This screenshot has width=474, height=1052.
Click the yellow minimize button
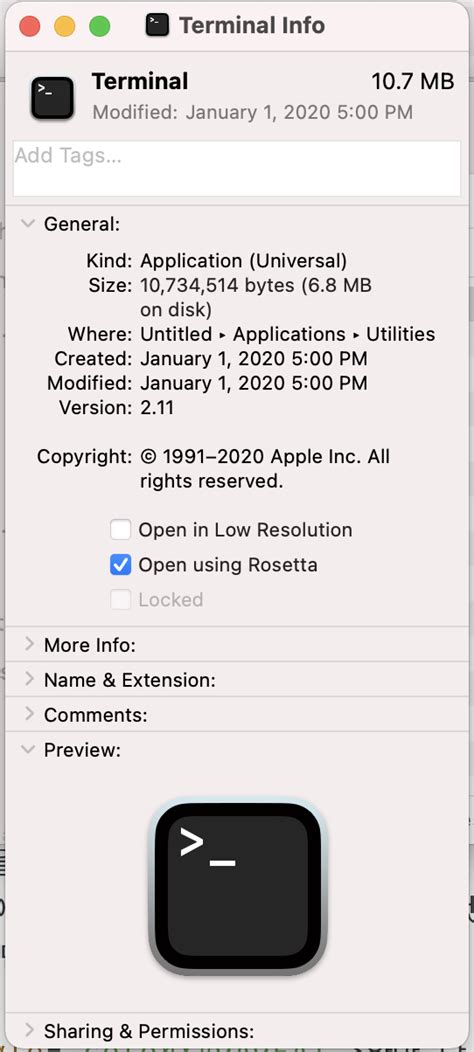point(65,27)
